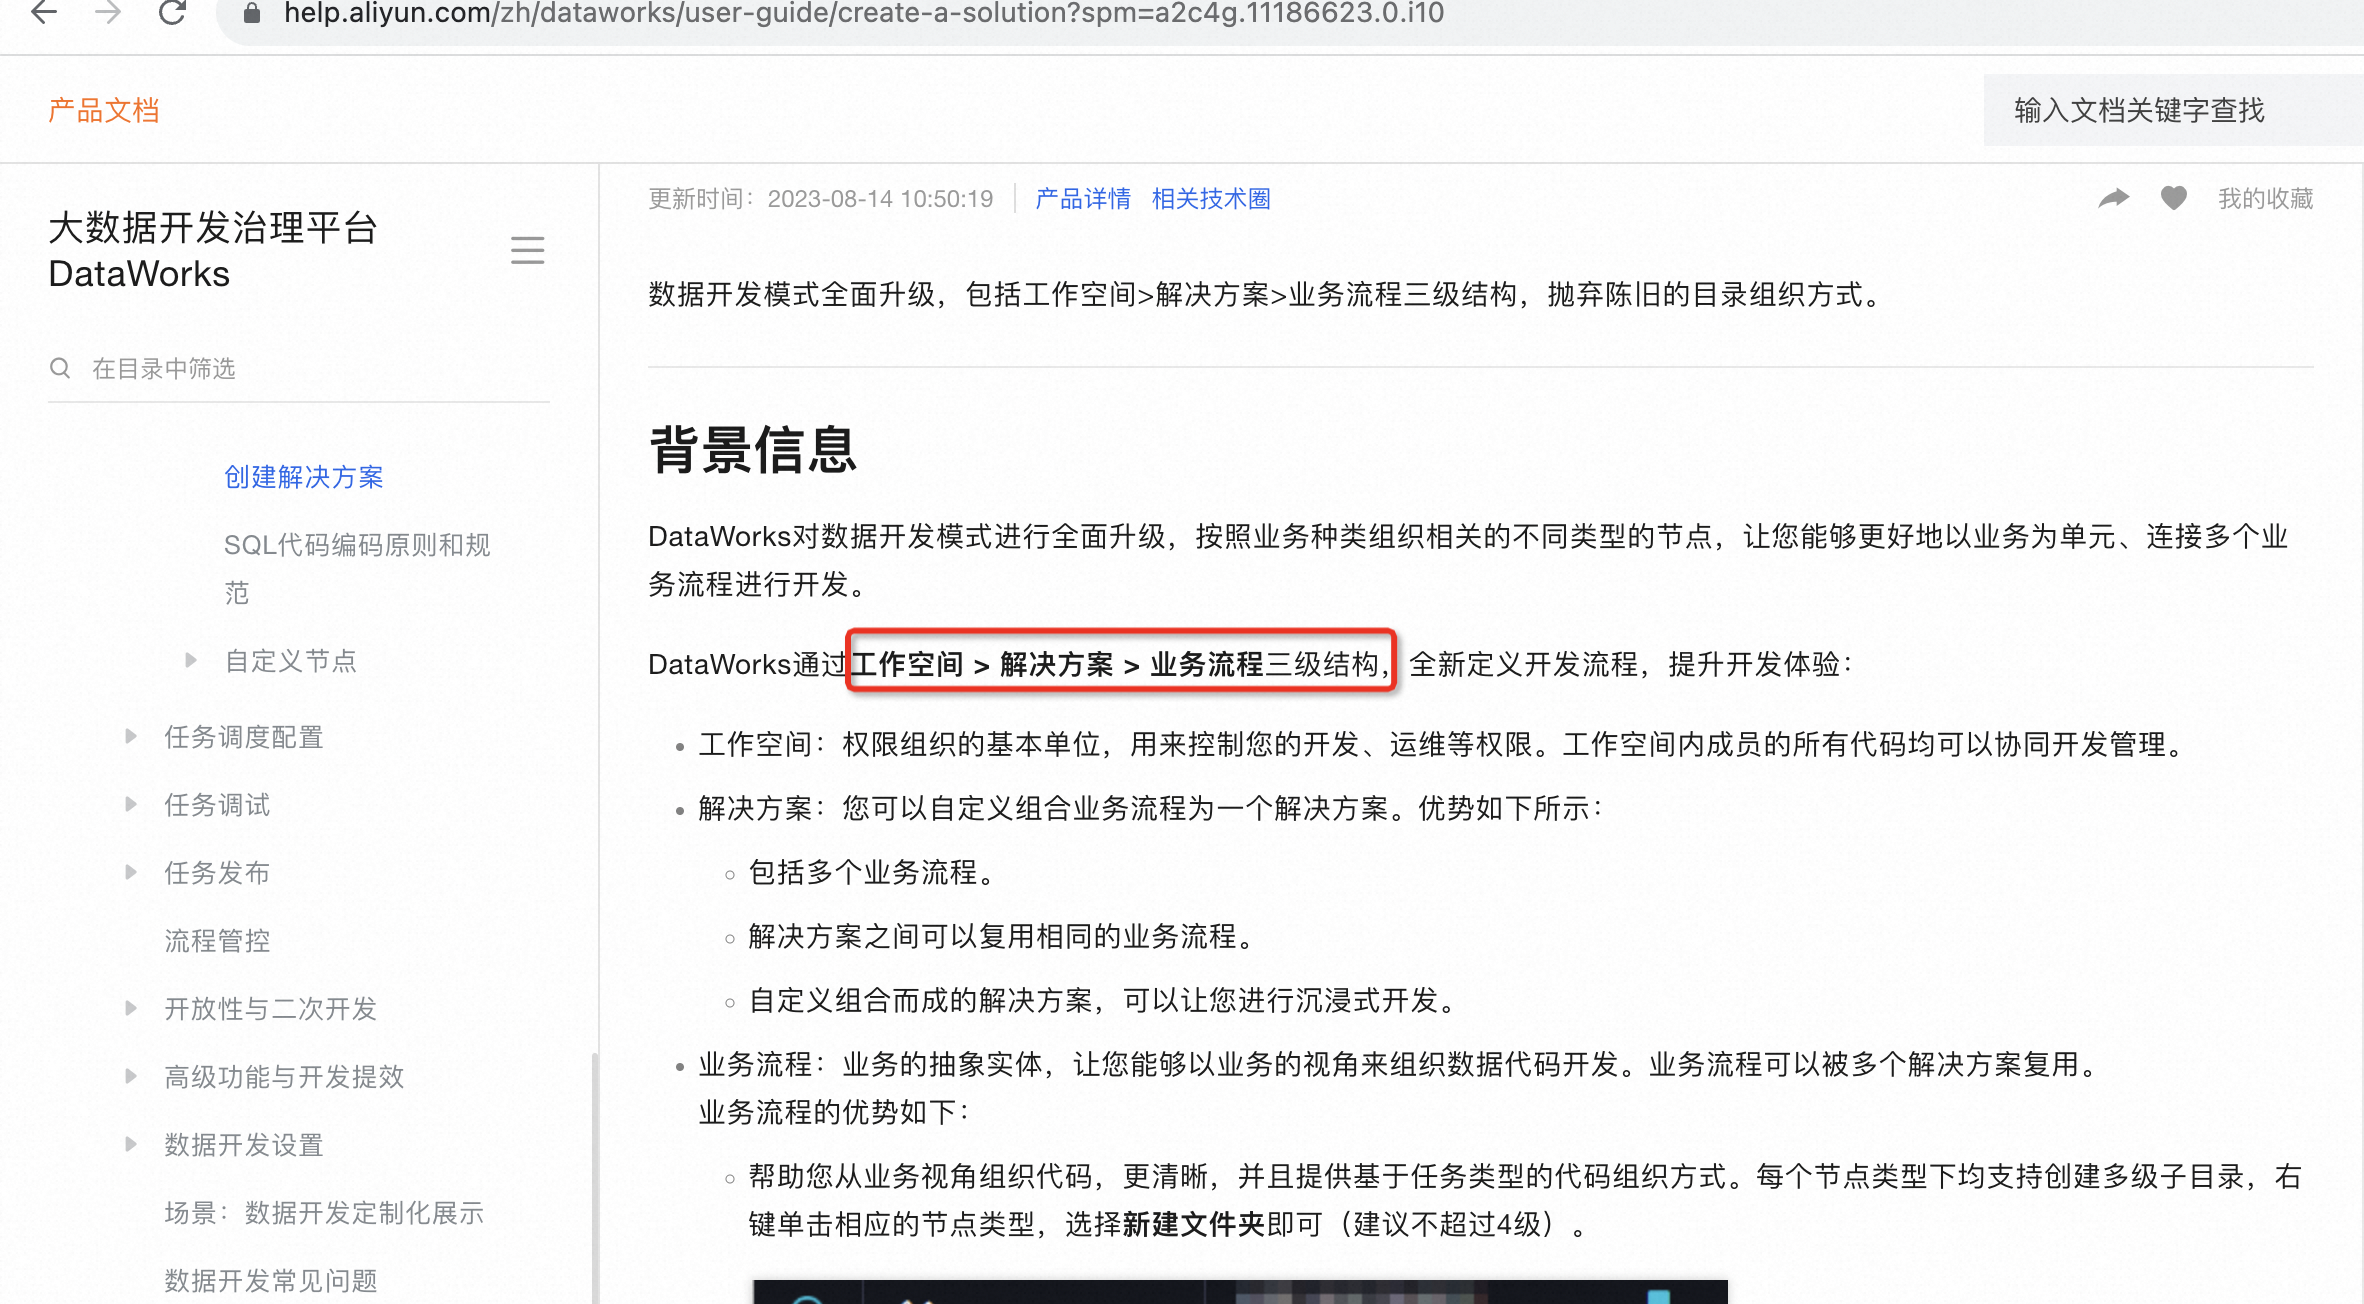Click the search icon beside 在目录中筛选

tap(60, 368)
